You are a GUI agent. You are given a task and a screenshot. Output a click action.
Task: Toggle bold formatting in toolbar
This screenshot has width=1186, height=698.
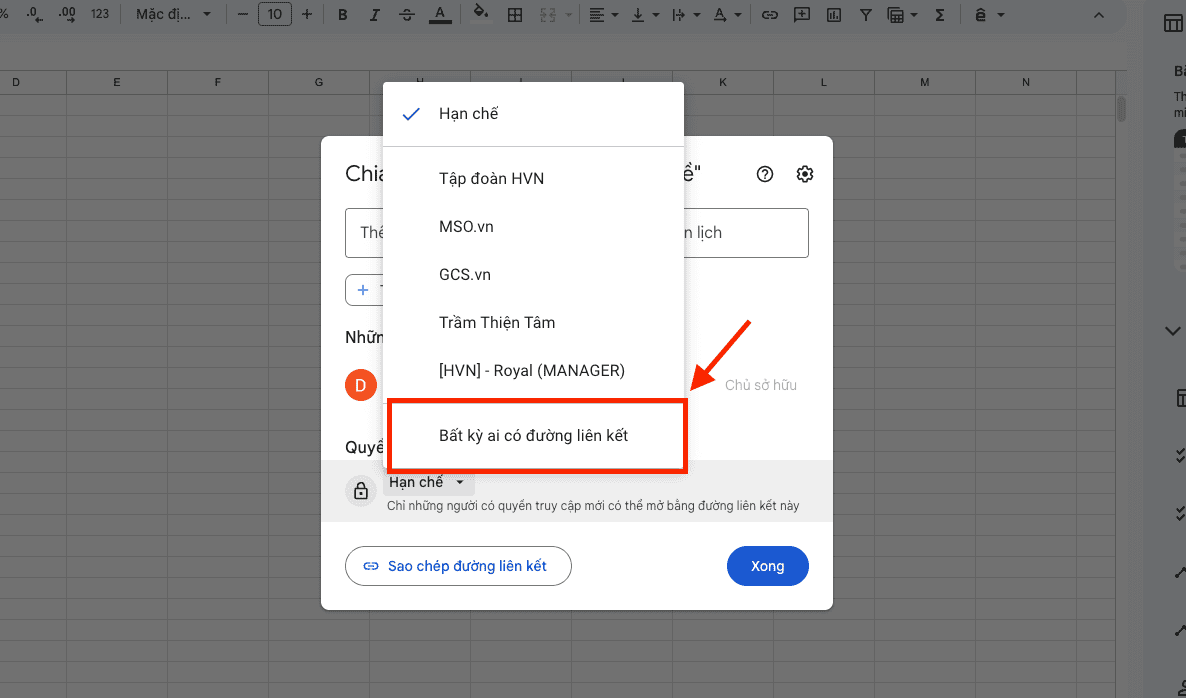343,15
